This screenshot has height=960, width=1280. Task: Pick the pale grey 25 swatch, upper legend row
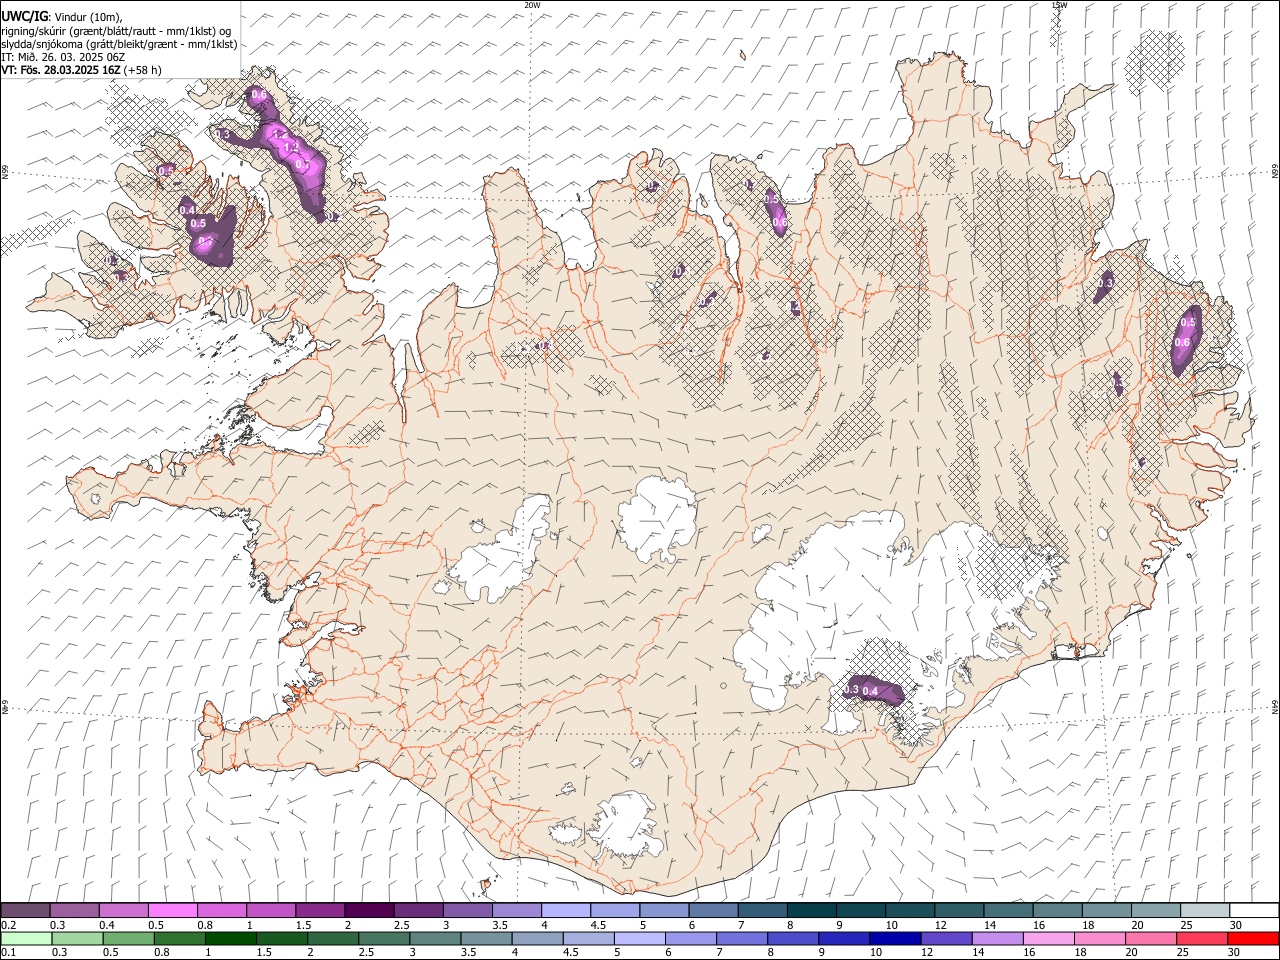point(1206,911)
